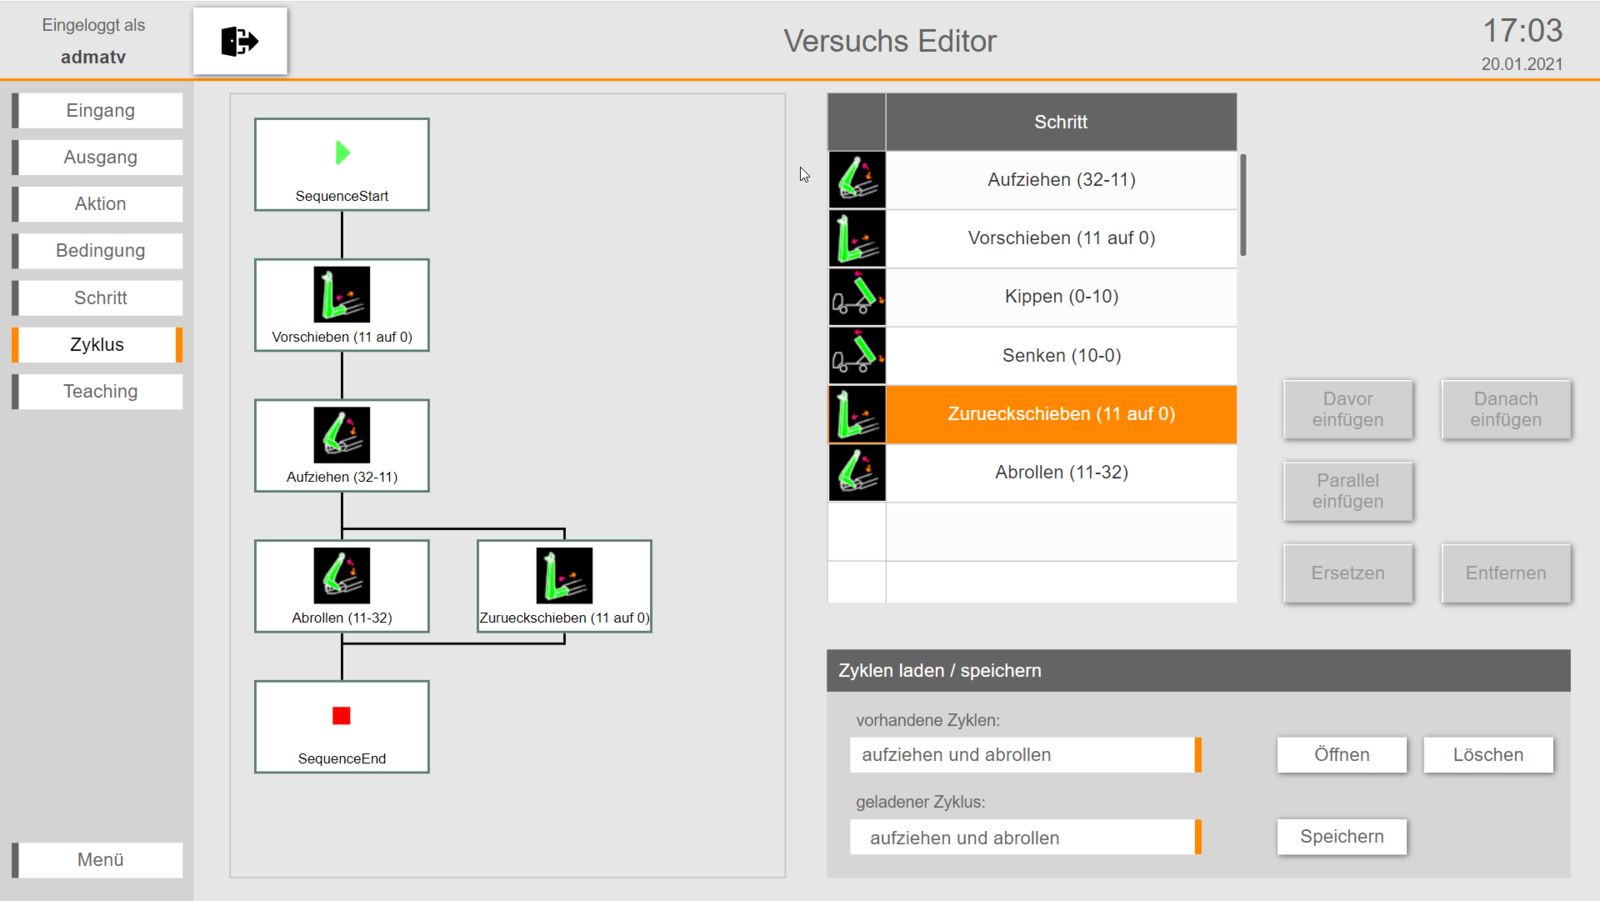Screen dimensions: 1600x901
Task: Delete cycle using the Löschen button
Action: pyautogui.click(x=1488, y=755)
